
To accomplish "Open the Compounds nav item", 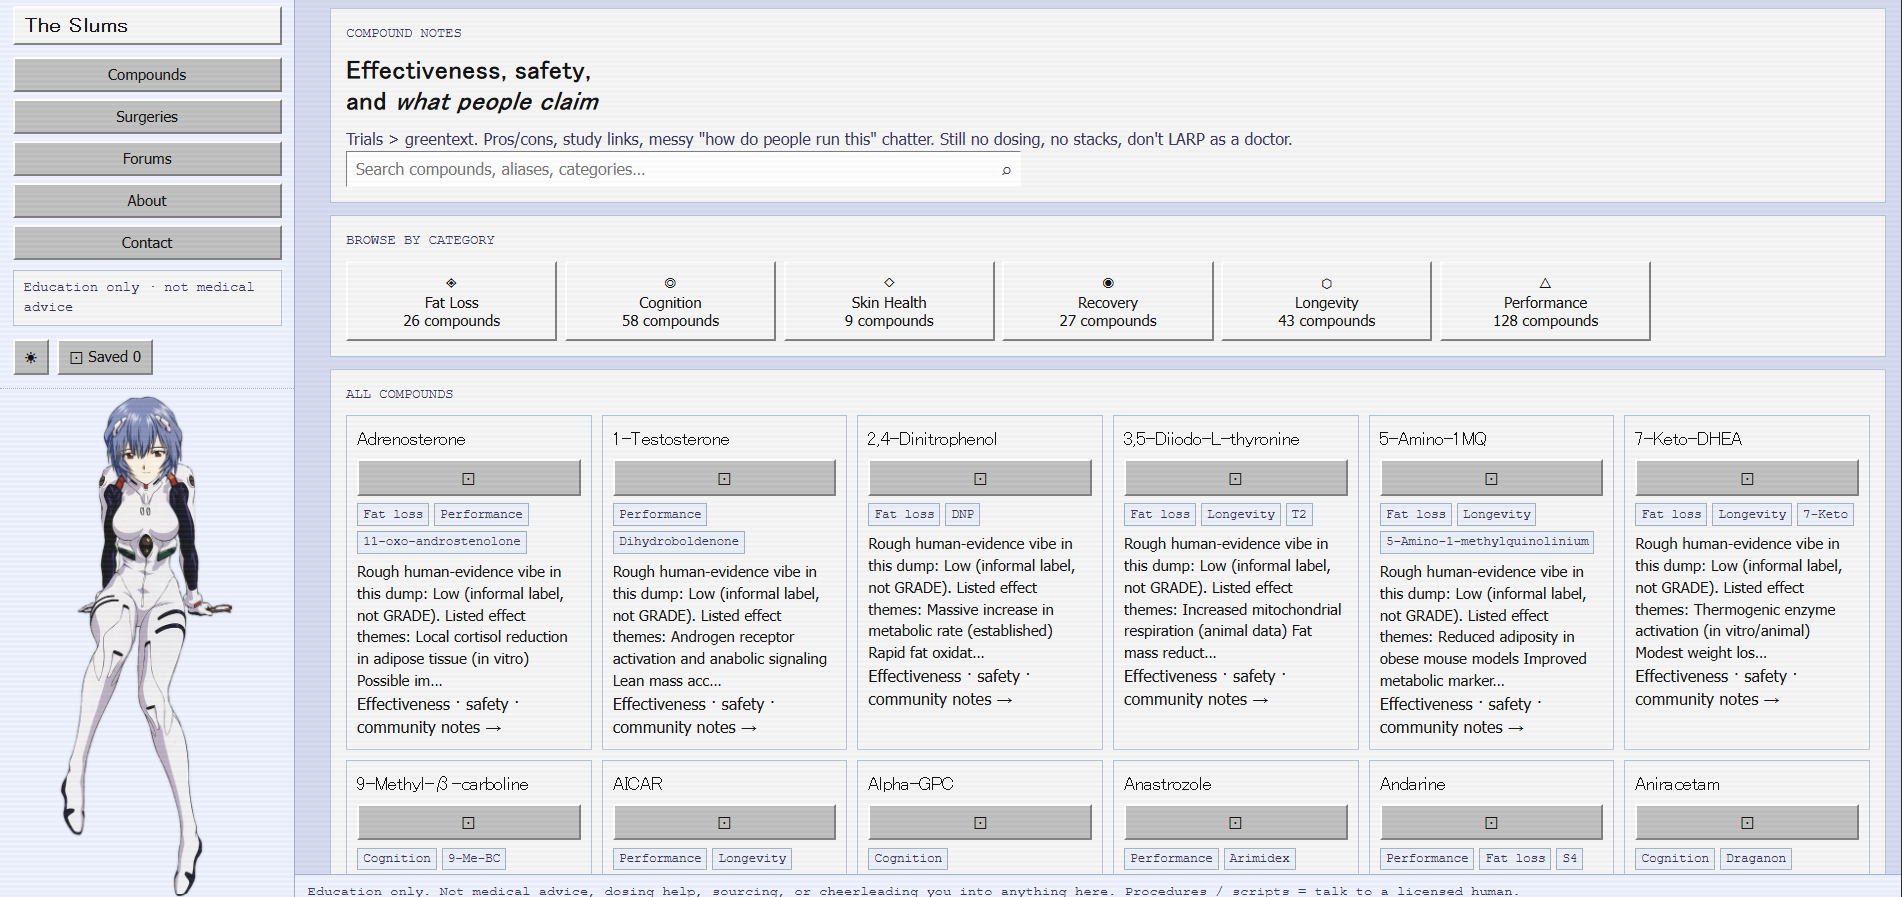I will point(147,75).
